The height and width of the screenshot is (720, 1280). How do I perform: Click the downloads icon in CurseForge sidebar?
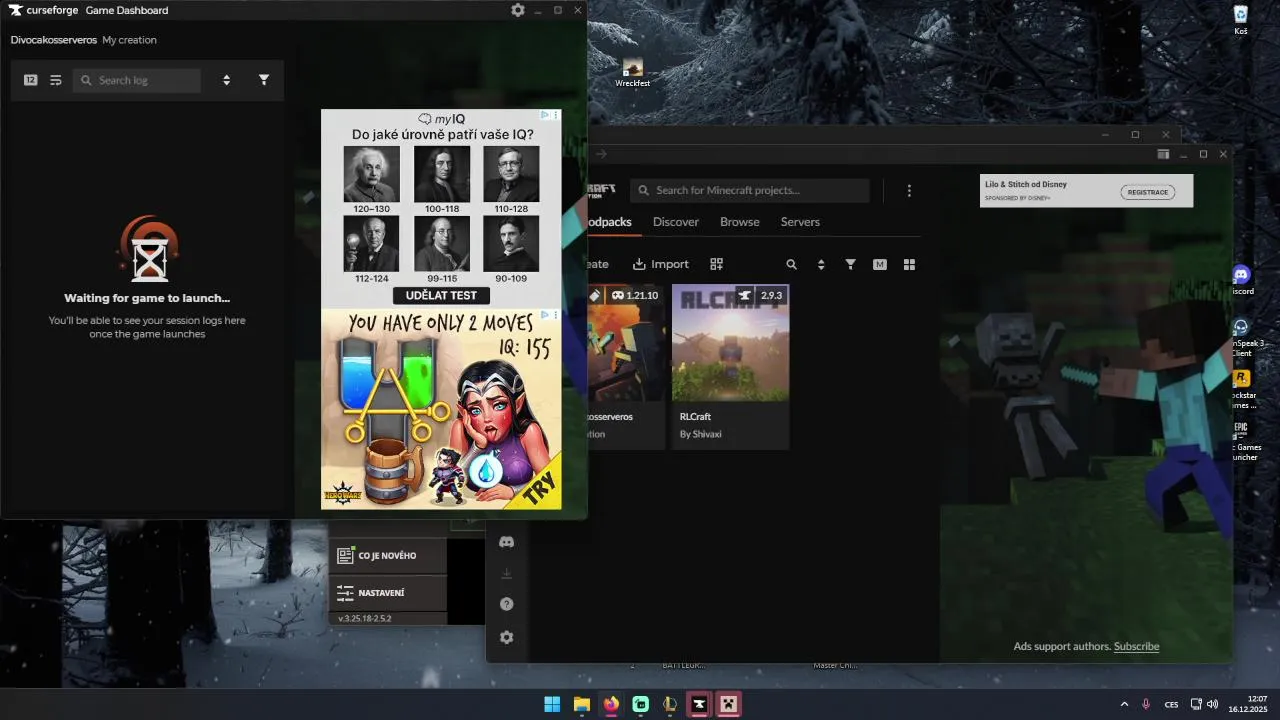pos(507,574)
